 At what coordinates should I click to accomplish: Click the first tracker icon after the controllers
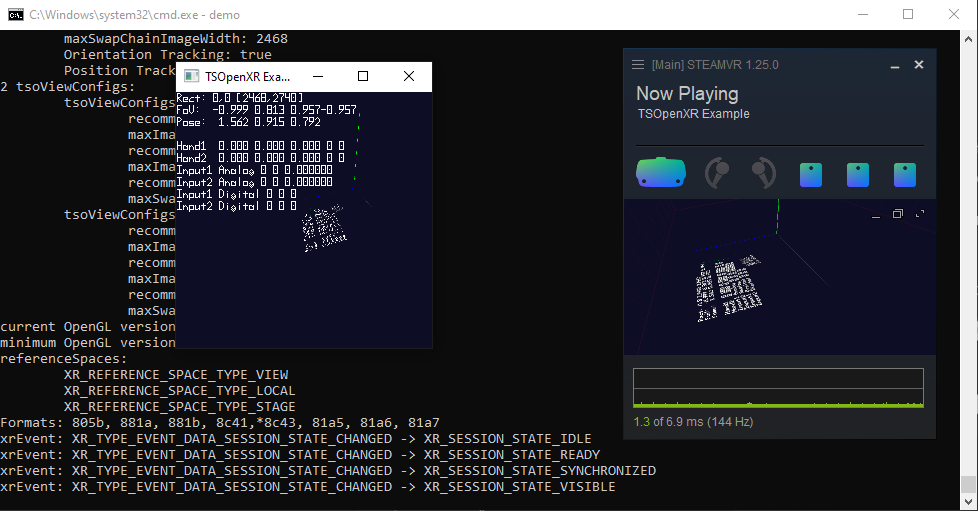[x=811, y=175]
